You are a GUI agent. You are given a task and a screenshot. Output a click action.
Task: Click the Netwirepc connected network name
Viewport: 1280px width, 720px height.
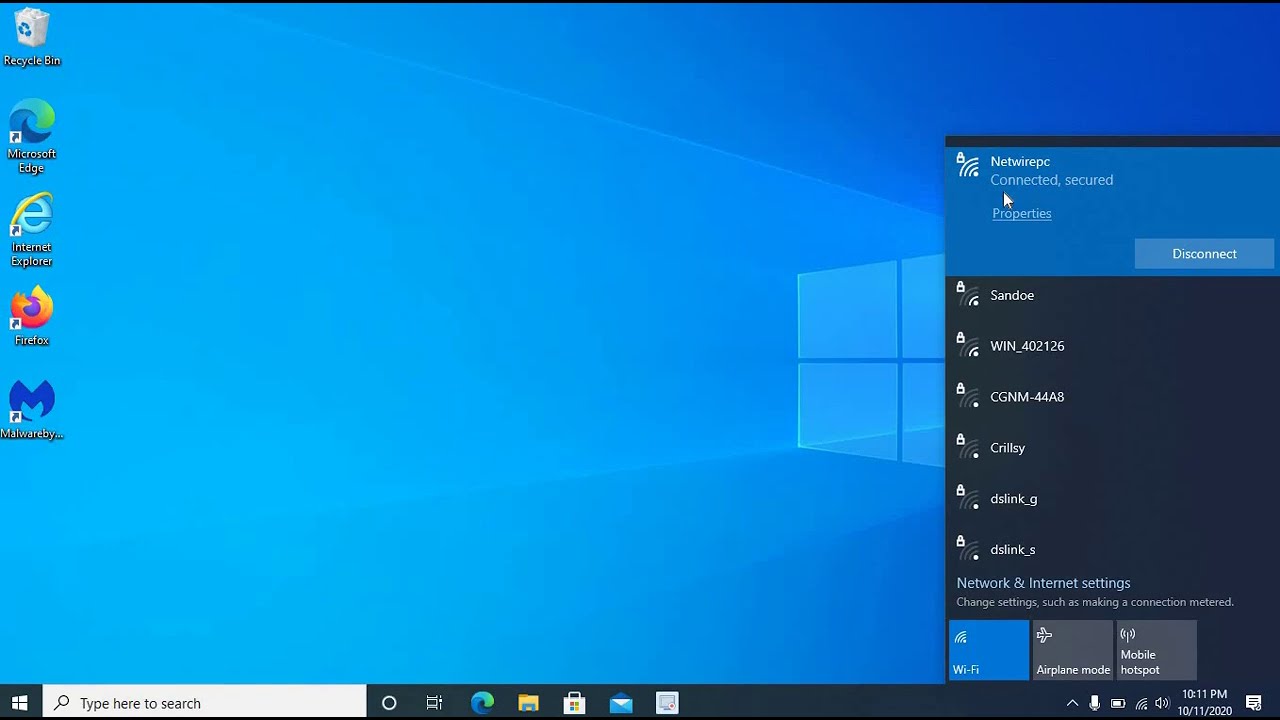(1020, 161)
